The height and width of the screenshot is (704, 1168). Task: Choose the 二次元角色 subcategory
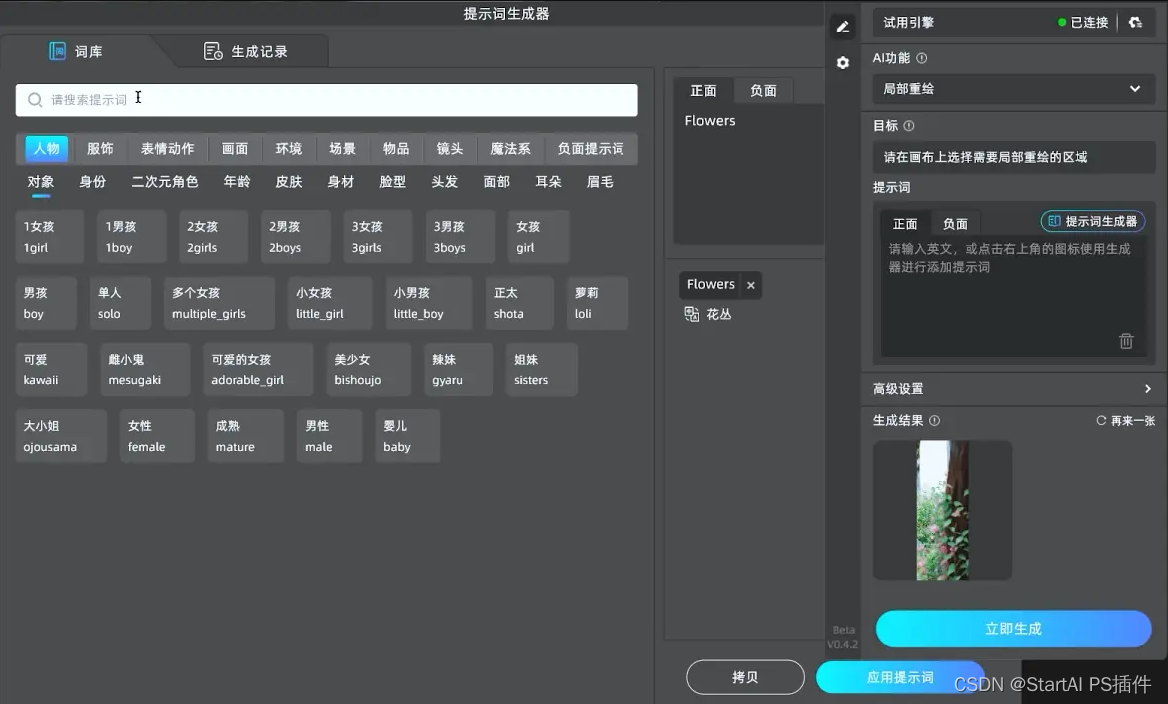[x=165, y=182]
